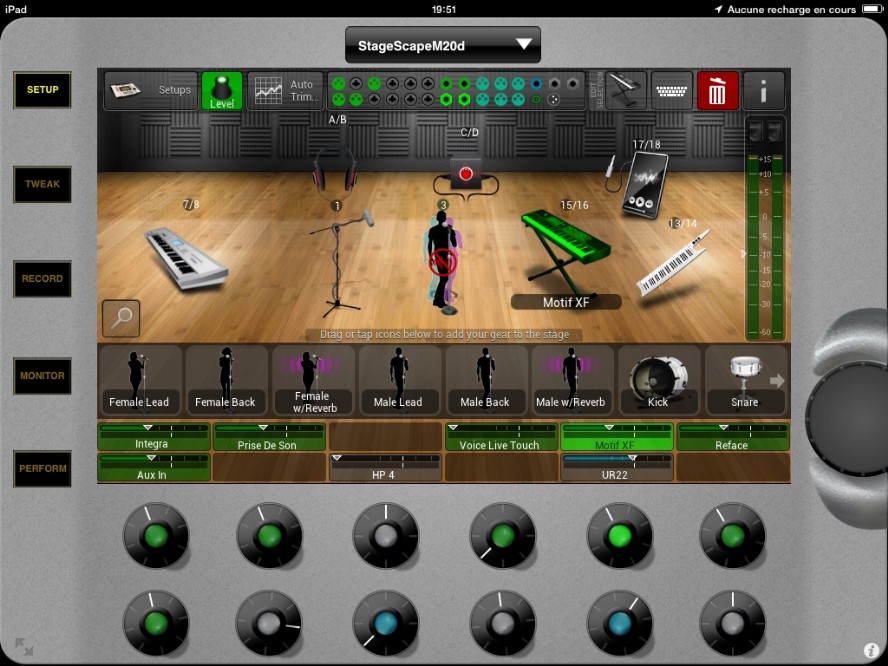Switch to the TWEAK mode tab

(x=42, y=184)
